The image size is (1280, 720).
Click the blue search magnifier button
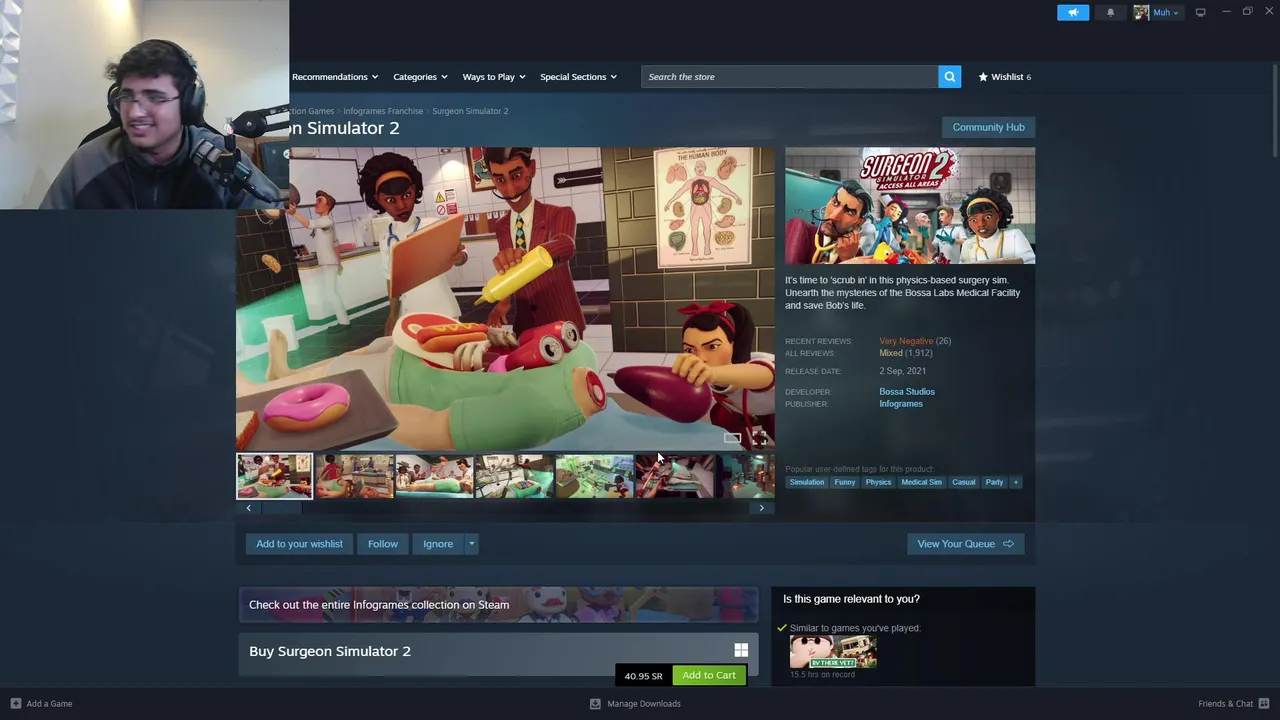tap(949, 77)
